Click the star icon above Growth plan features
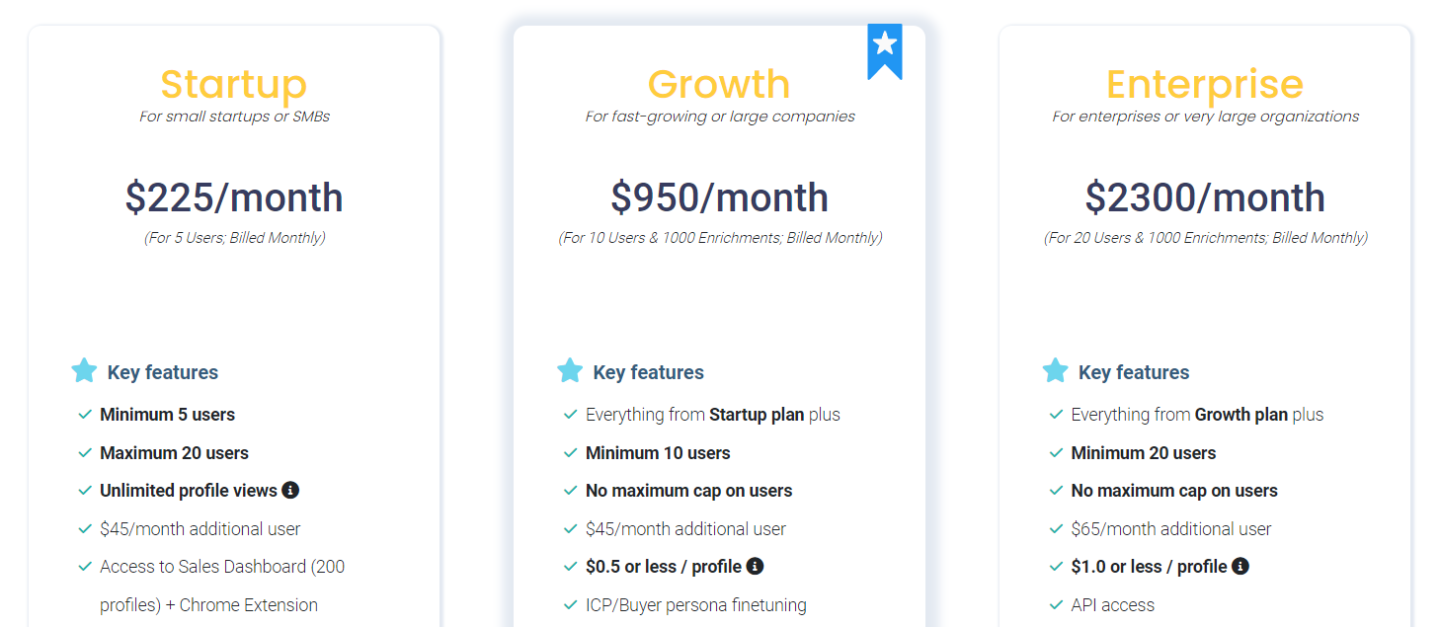1440x627 pixels. click(570, 371)
